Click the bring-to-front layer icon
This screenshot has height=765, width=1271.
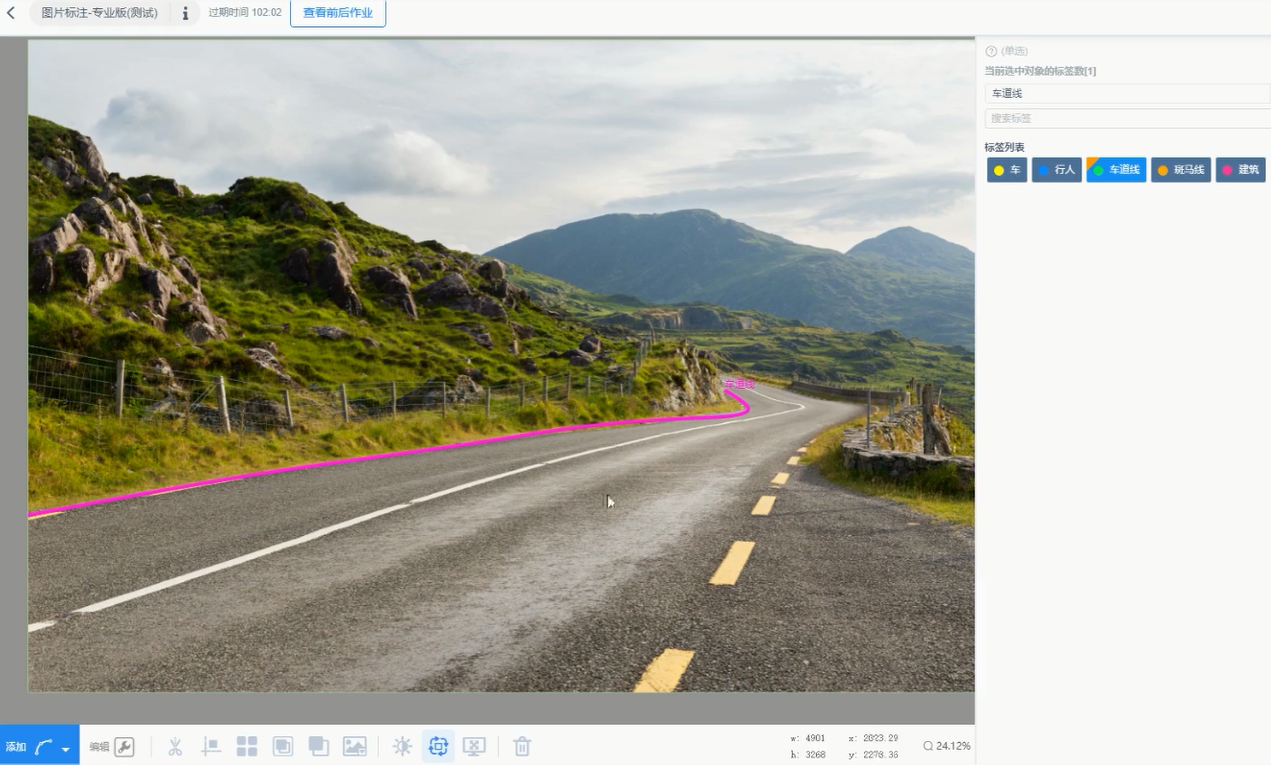[x=283, y=746]
